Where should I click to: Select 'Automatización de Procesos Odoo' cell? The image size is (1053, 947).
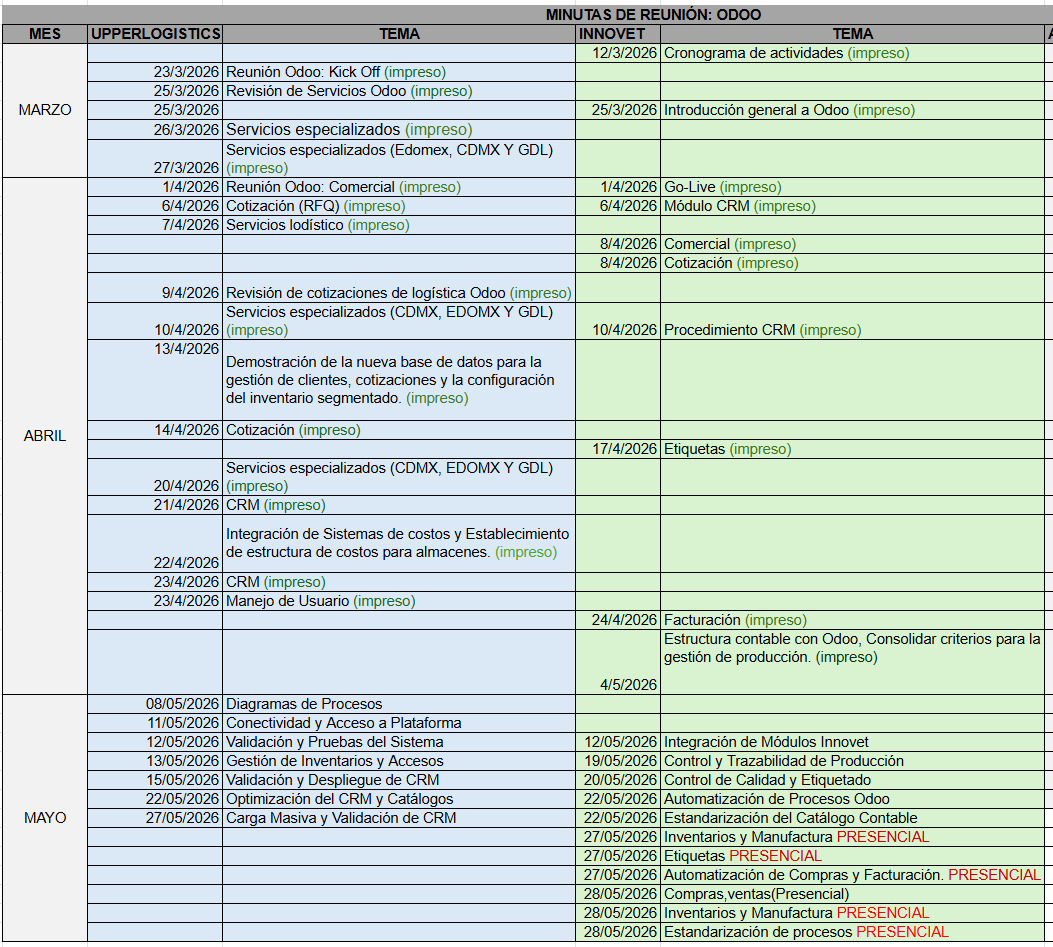[852, 799]
